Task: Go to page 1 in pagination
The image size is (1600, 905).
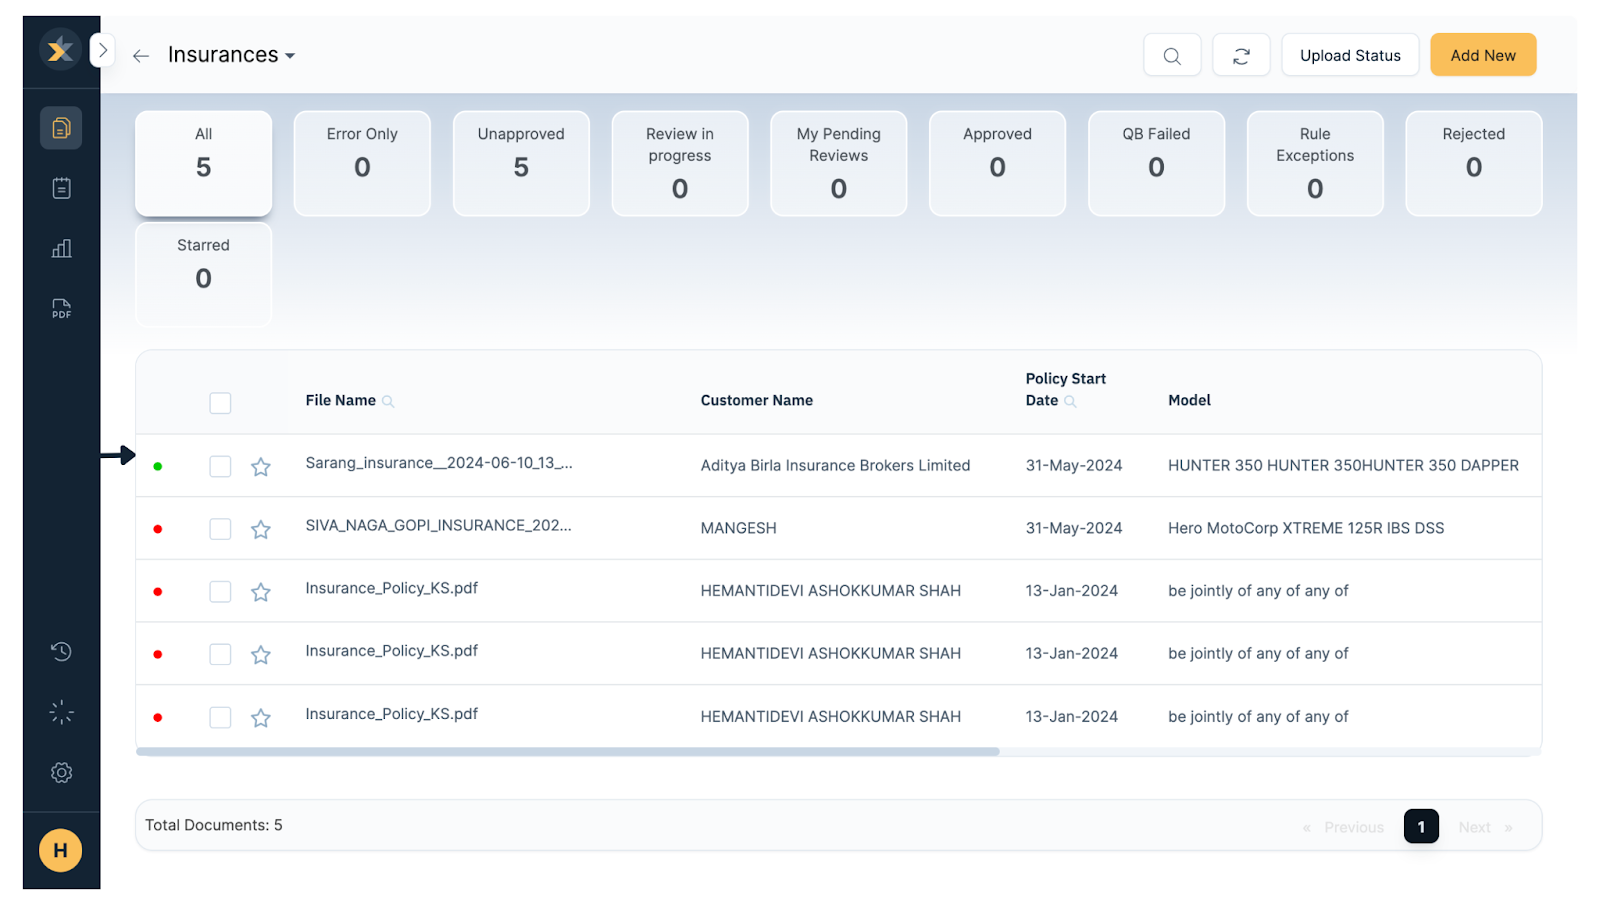Action: (1421, 827)
